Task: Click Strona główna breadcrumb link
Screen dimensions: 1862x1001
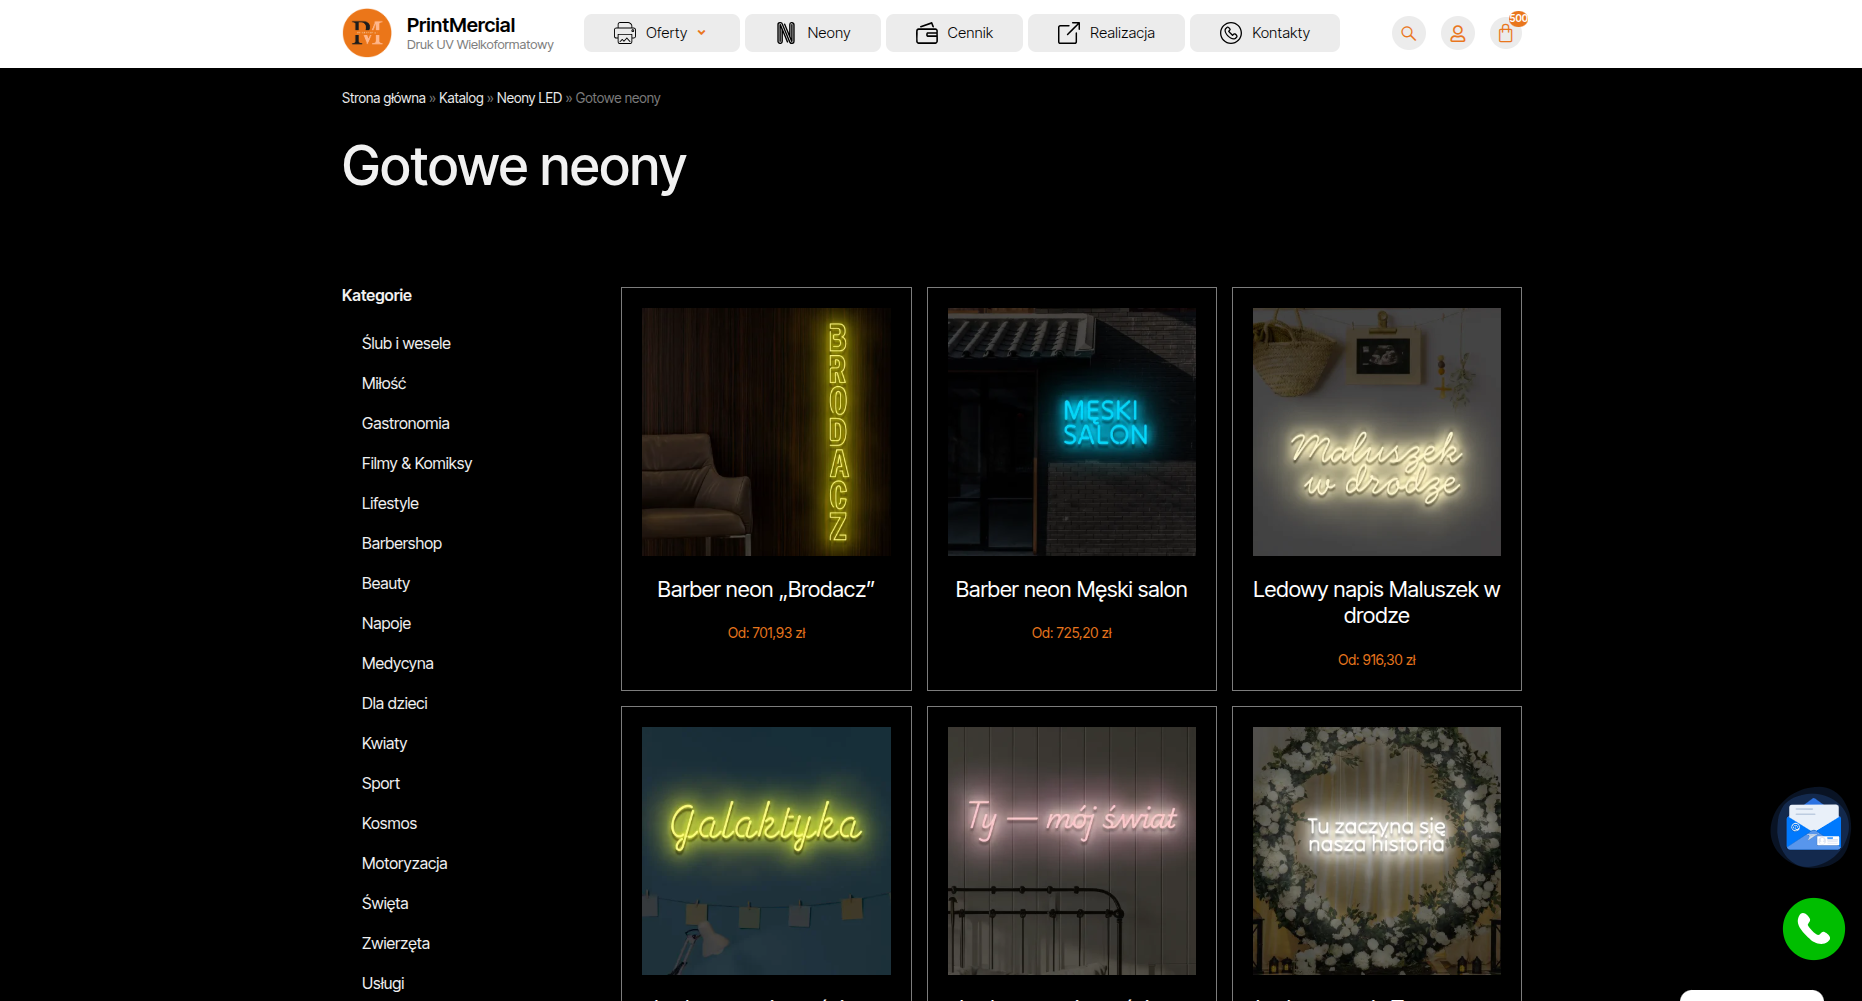Action: click(383, 98)
